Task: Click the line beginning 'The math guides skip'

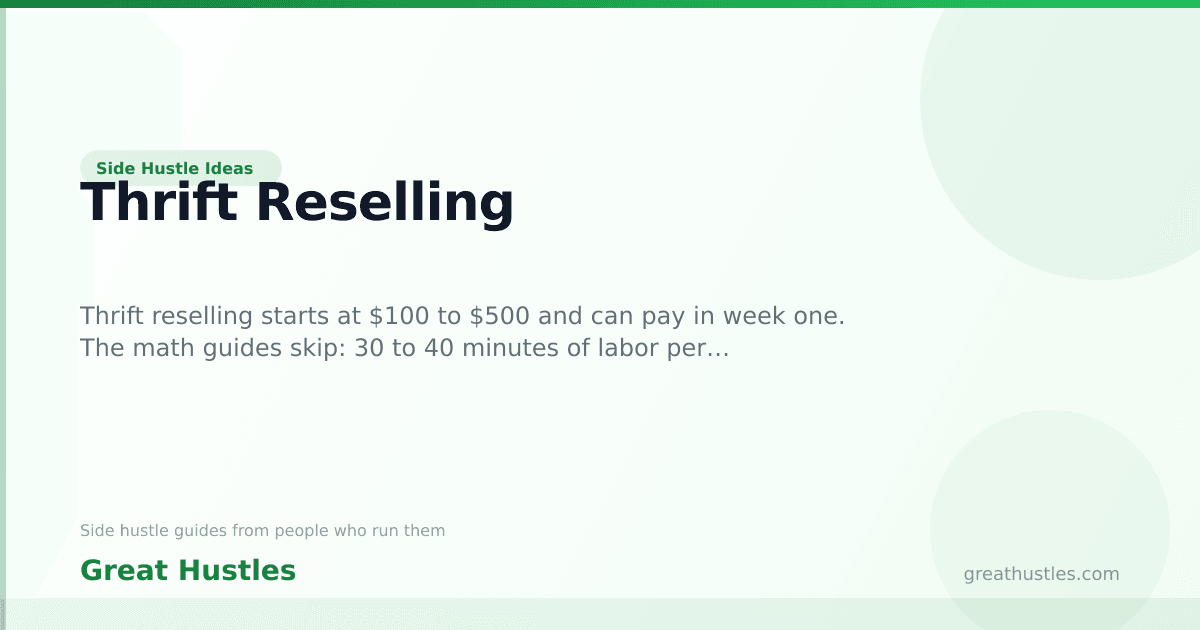Action: [x=405, y=349]
